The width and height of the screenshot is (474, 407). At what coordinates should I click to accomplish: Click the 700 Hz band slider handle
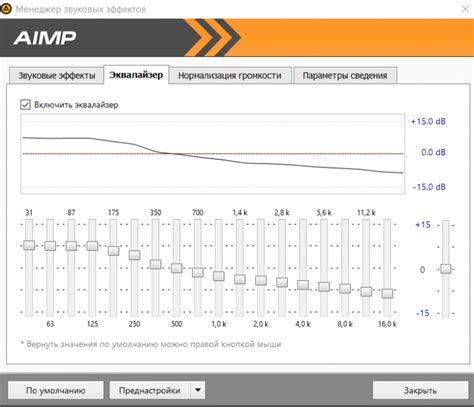coord(198,272)
